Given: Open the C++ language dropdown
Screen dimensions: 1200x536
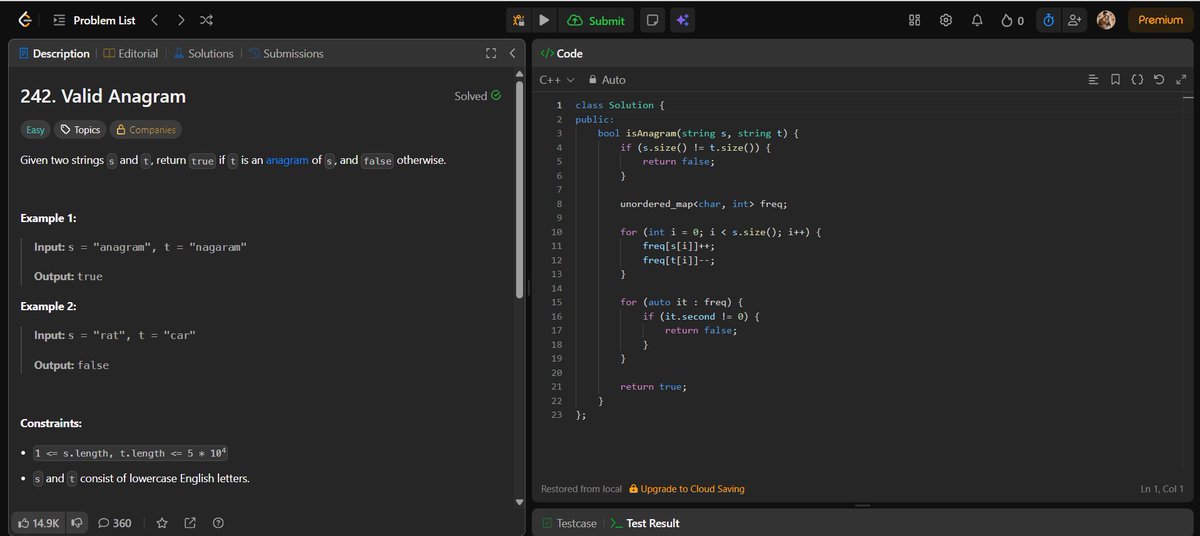Looking at the screenshot, I should coord(557,79).
